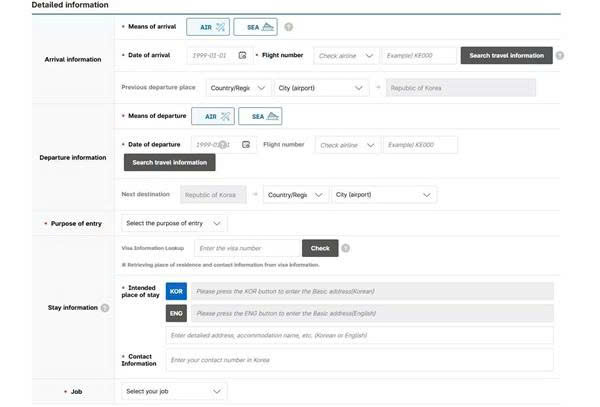Screen dimensions: 600x407
Task: Click departure Search travel information button
Action: 170,163
